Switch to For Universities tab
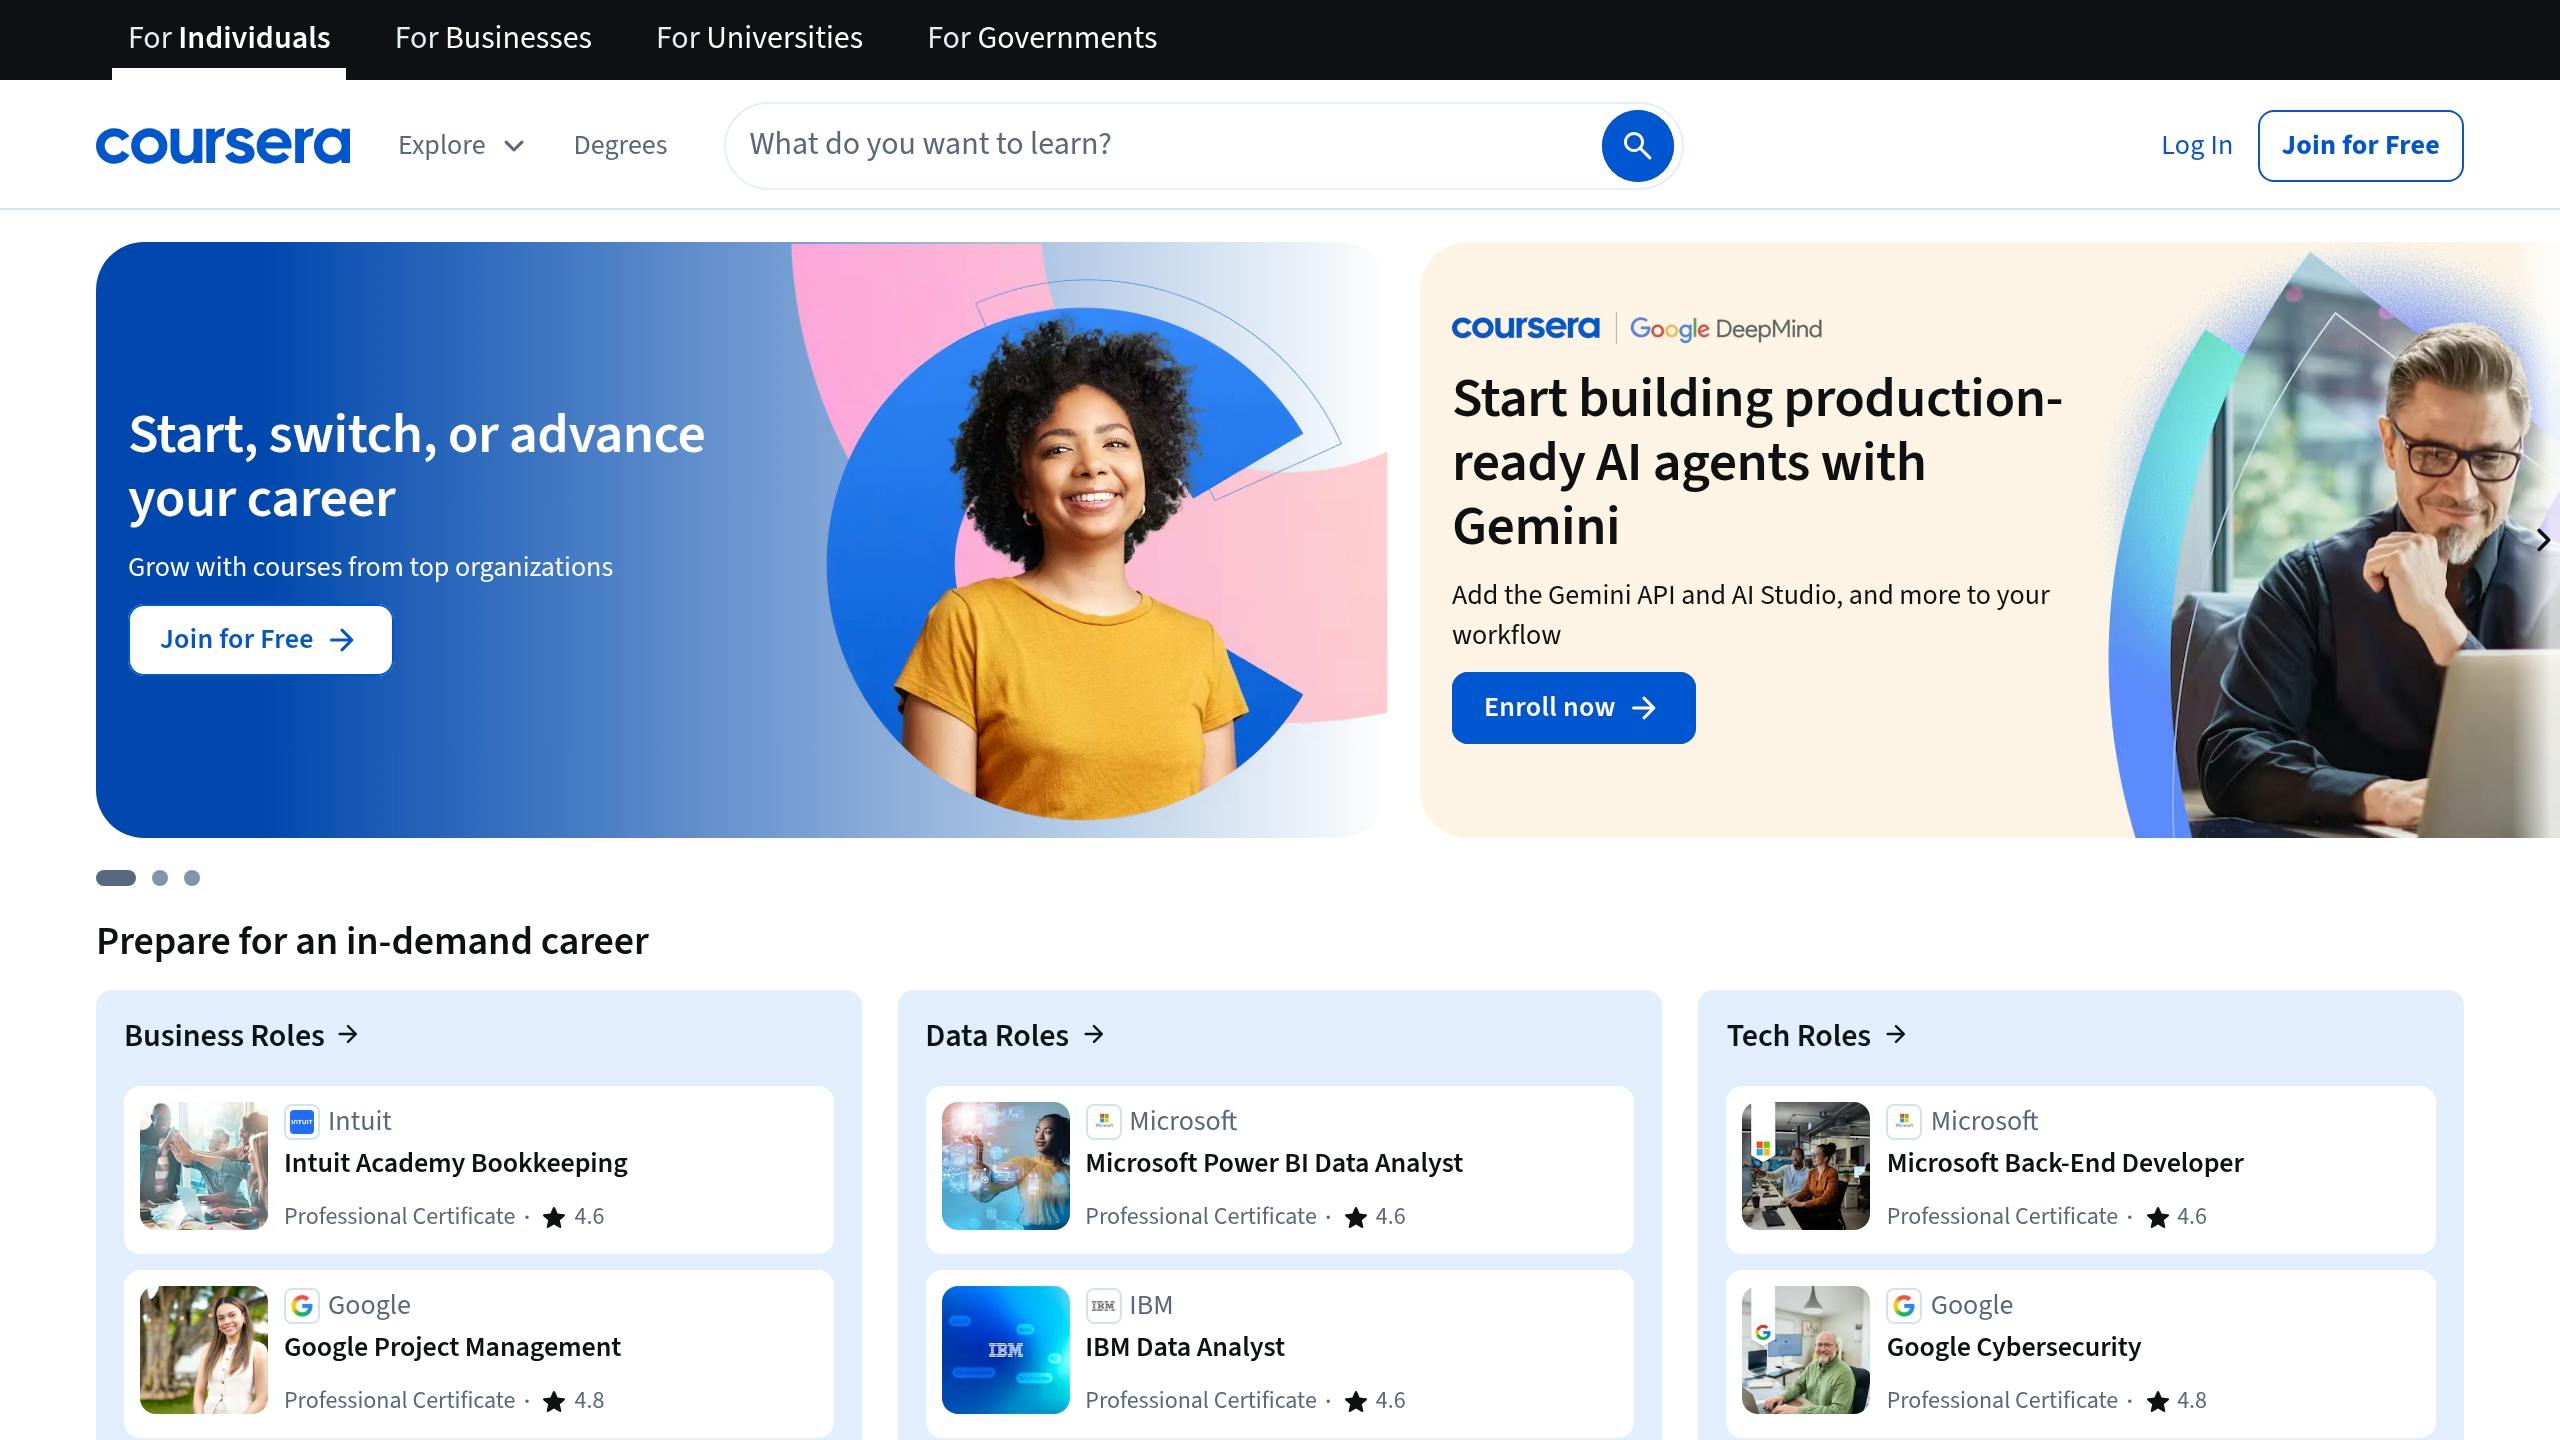Viewport: 2560px width, 1440px height. point(759,38)
